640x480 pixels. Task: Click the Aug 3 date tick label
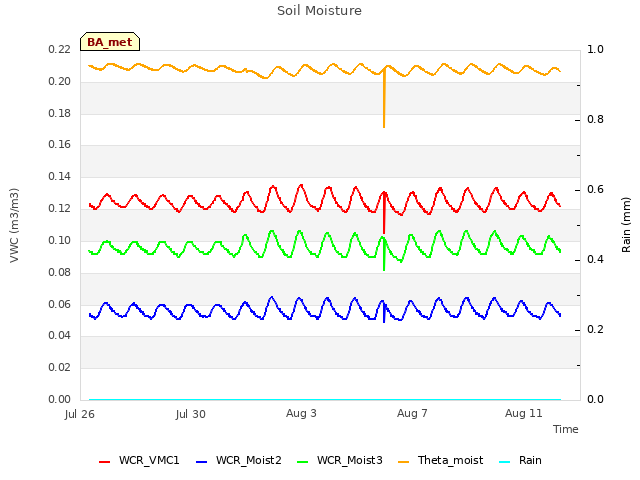click(x=301, y=413)
